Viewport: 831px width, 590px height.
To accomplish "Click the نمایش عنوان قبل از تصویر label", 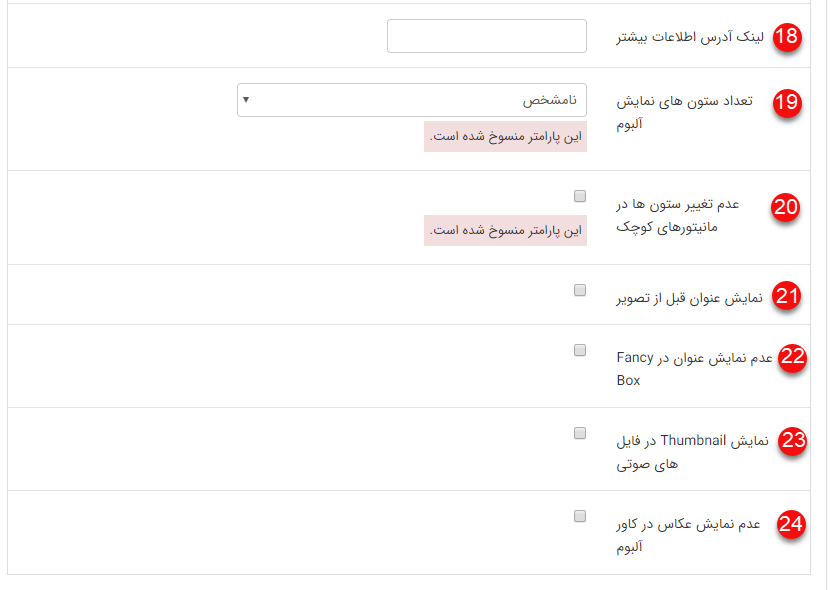I will tap(691, 297).
